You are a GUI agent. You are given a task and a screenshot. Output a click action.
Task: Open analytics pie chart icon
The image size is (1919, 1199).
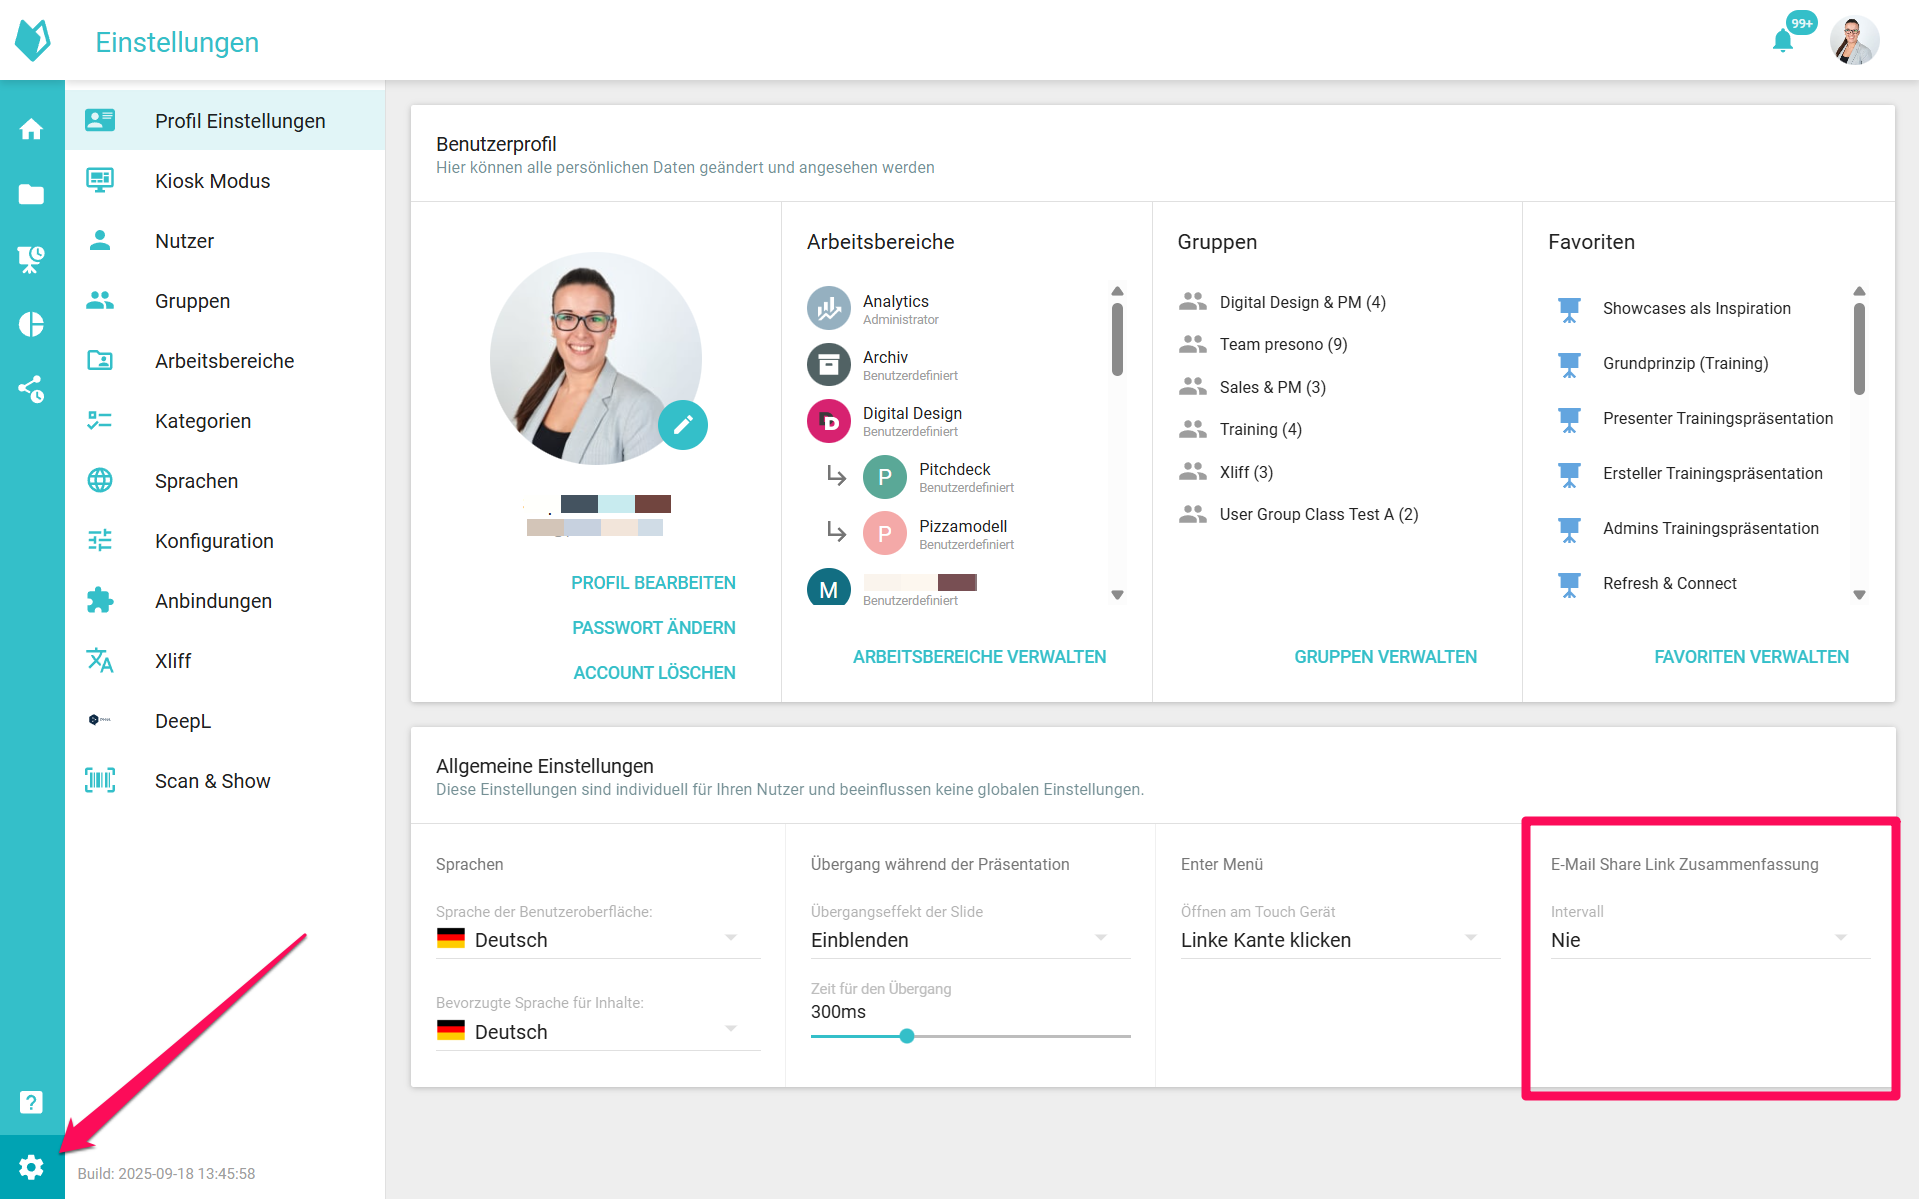pos(31,324)
